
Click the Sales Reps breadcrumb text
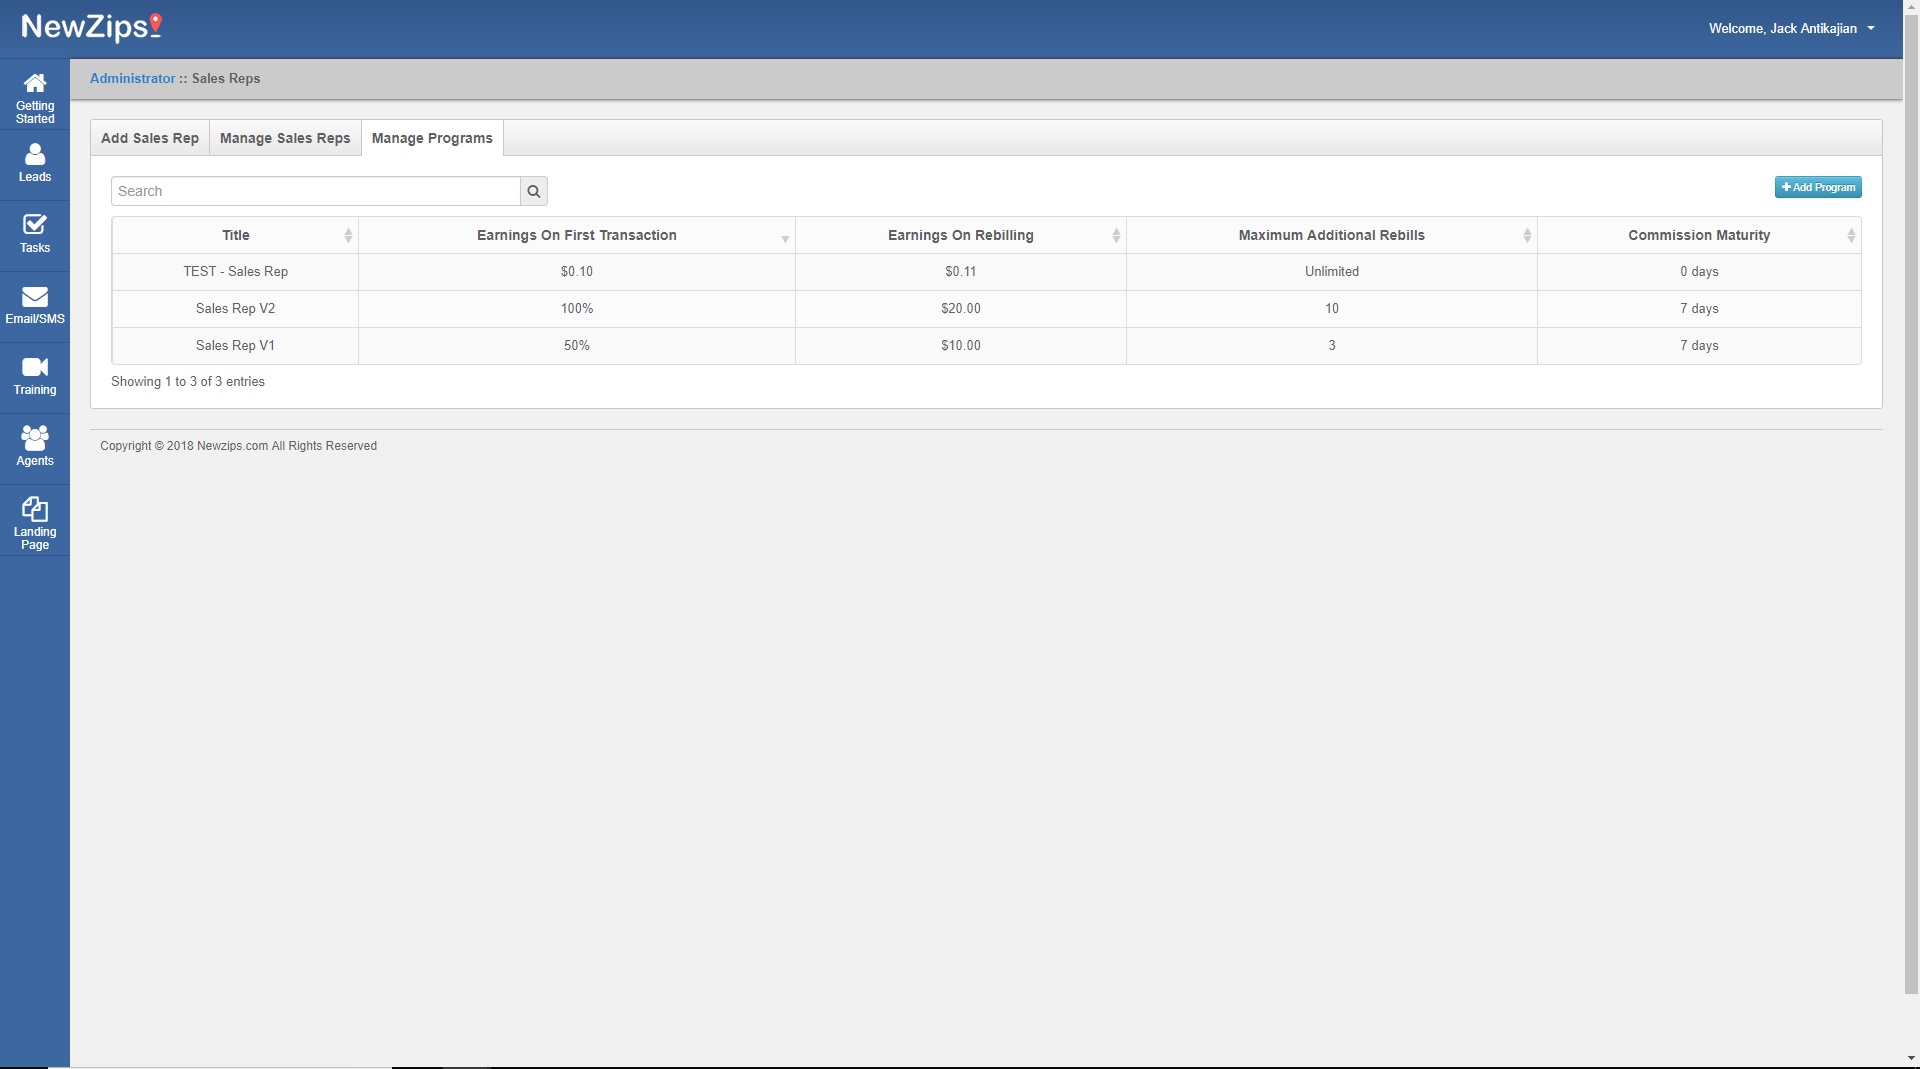coord(226,79)
